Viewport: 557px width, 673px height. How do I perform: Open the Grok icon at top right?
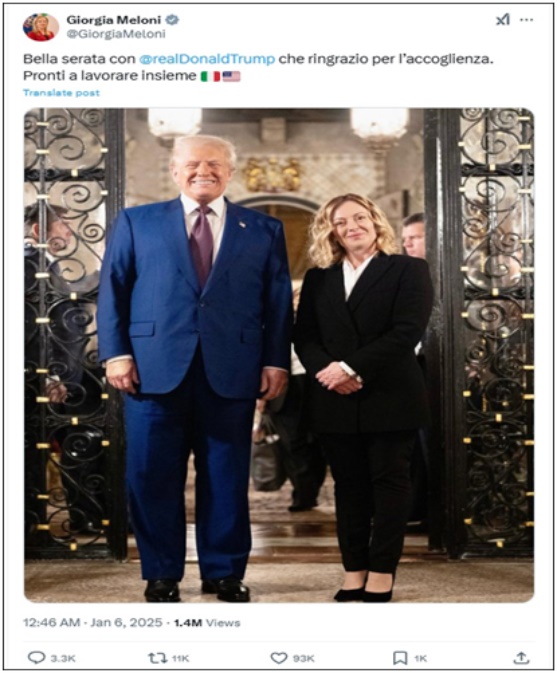click(503, 20)
